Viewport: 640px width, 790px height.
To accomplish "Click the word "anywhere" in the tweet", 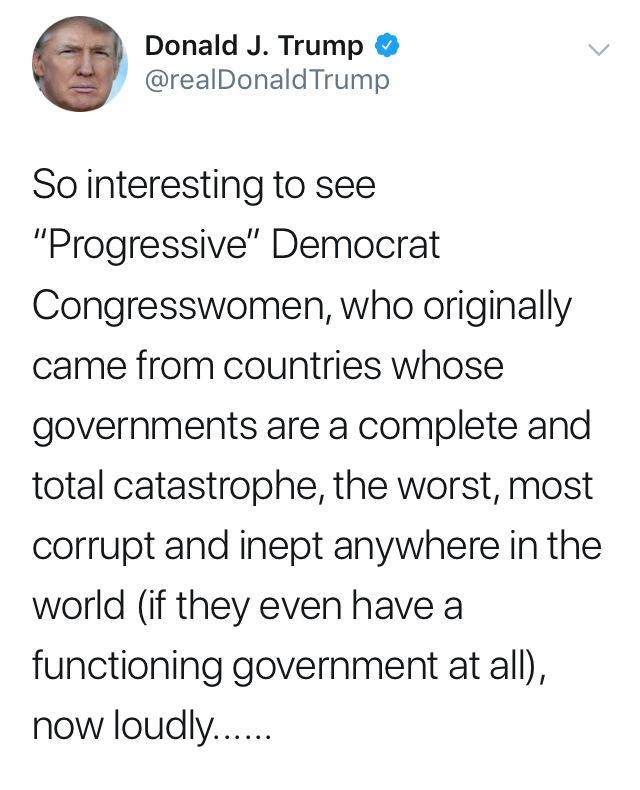I will [x=416, y=548].
